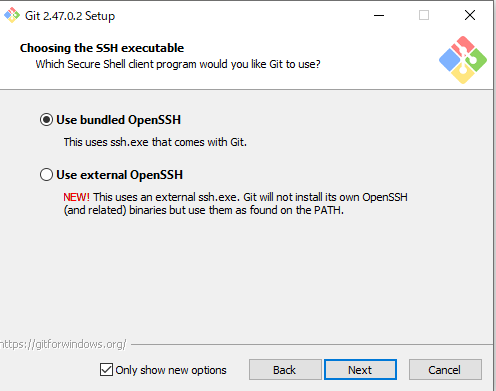The image size is (496, 391).
Task: Click the 'Which Secure Shell client program' subtitle
Action: click(x=178, y=64)
